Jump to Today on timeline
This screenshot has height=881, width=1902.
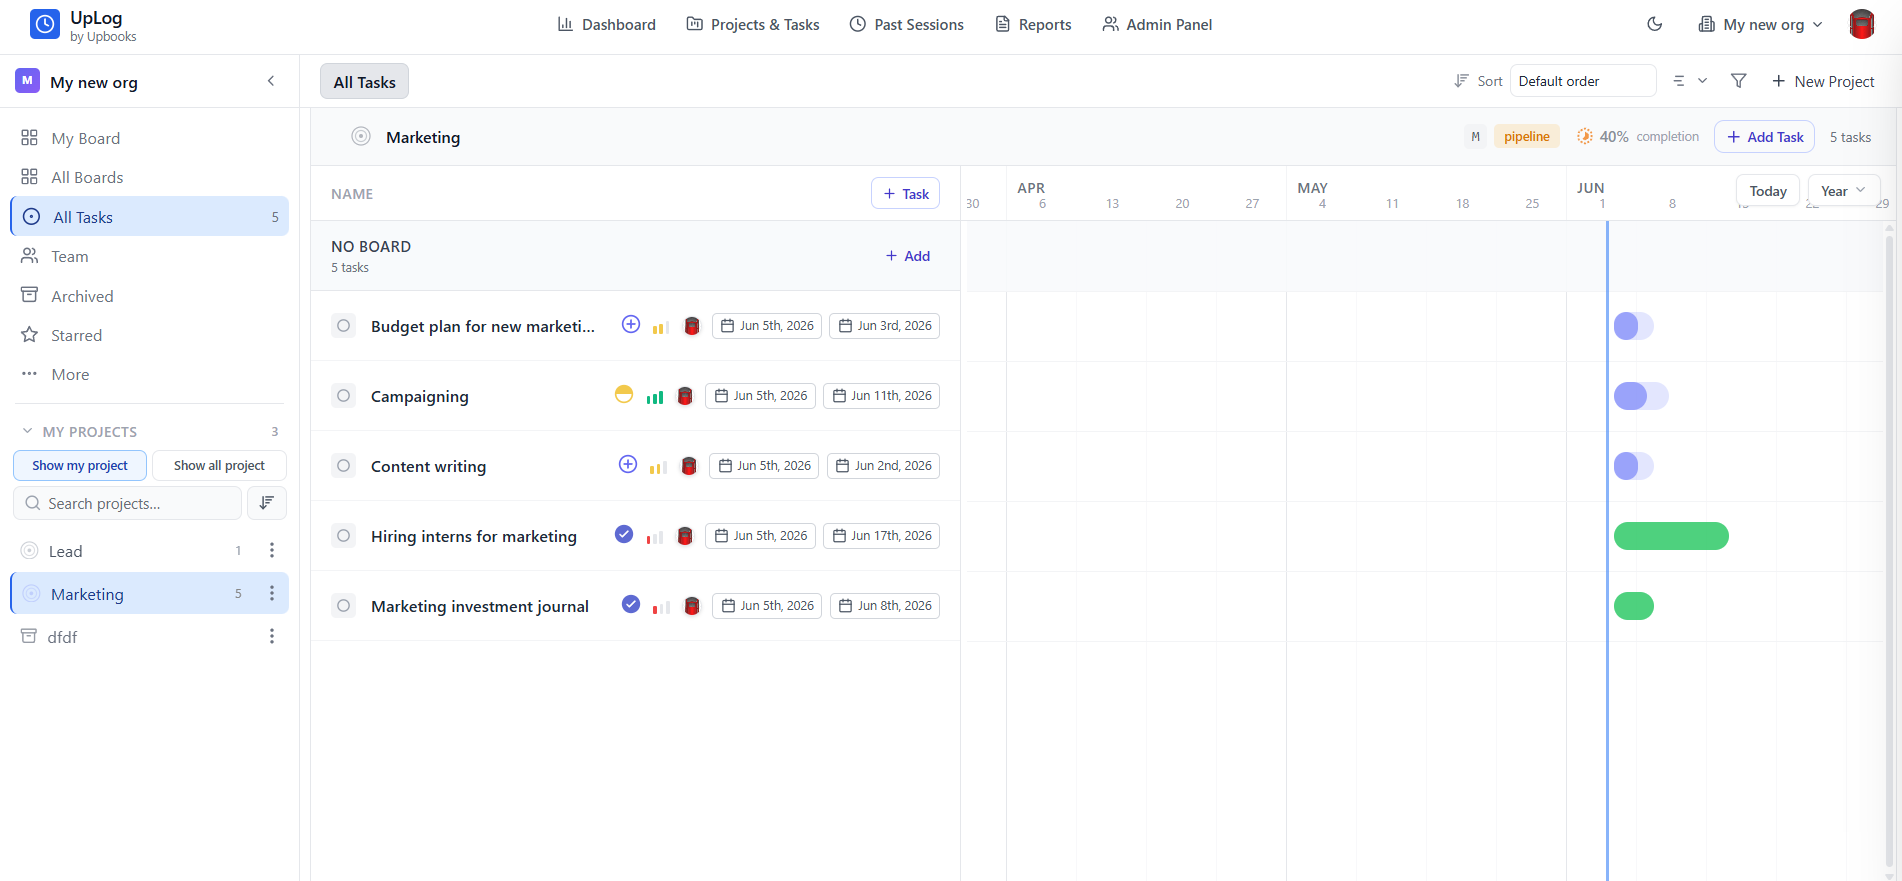coord(1768,190)
